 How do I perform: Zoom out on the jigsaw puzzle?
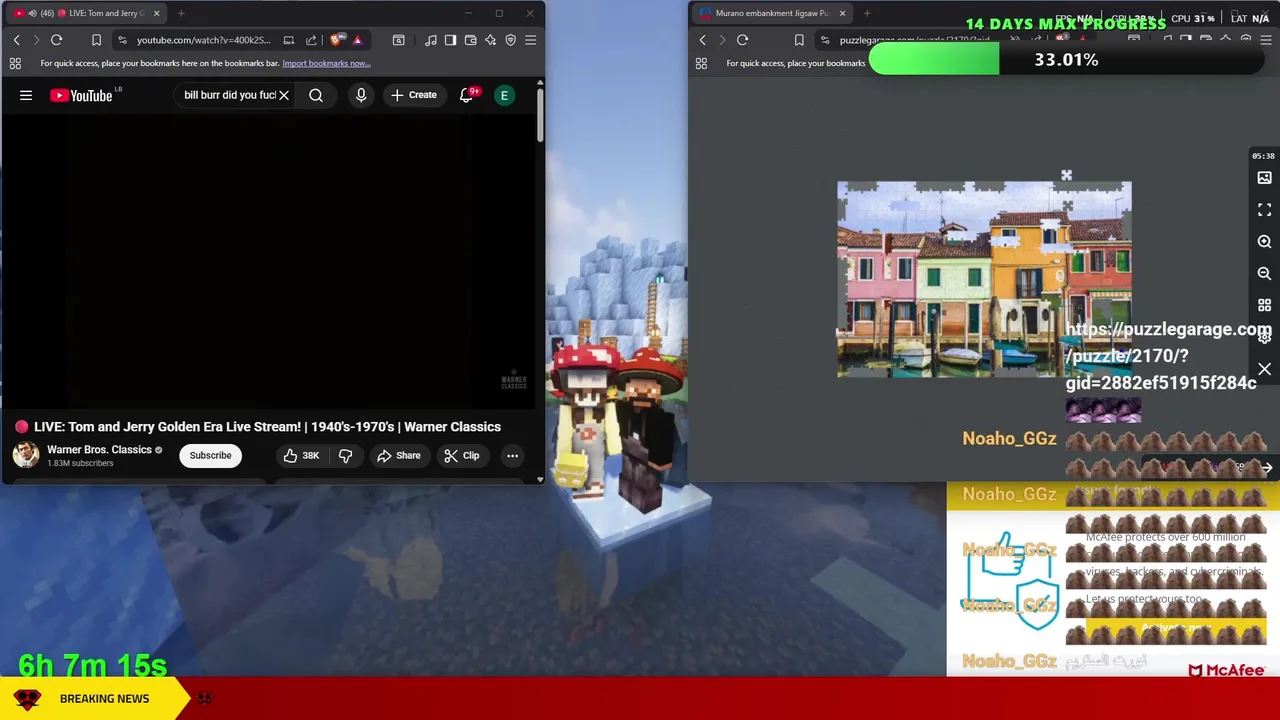click(1264, 273)
